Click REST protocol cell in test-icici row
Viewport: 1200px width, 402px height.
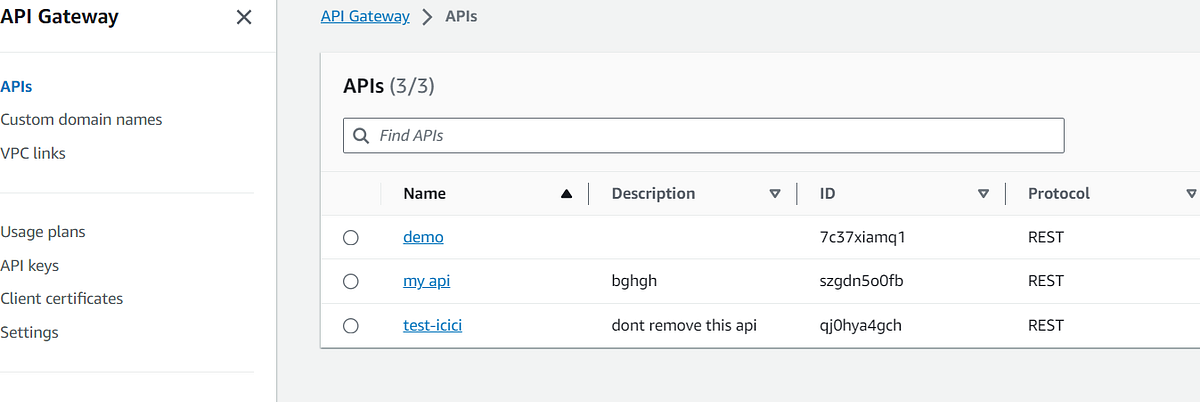(1046, 326)
